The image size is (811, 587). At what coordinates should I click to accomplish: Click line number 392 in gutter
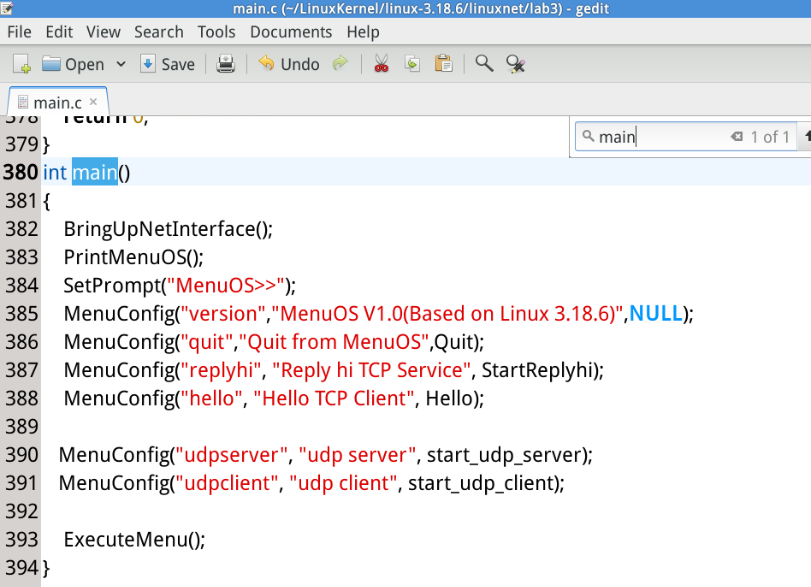click(x=22, y=511)
